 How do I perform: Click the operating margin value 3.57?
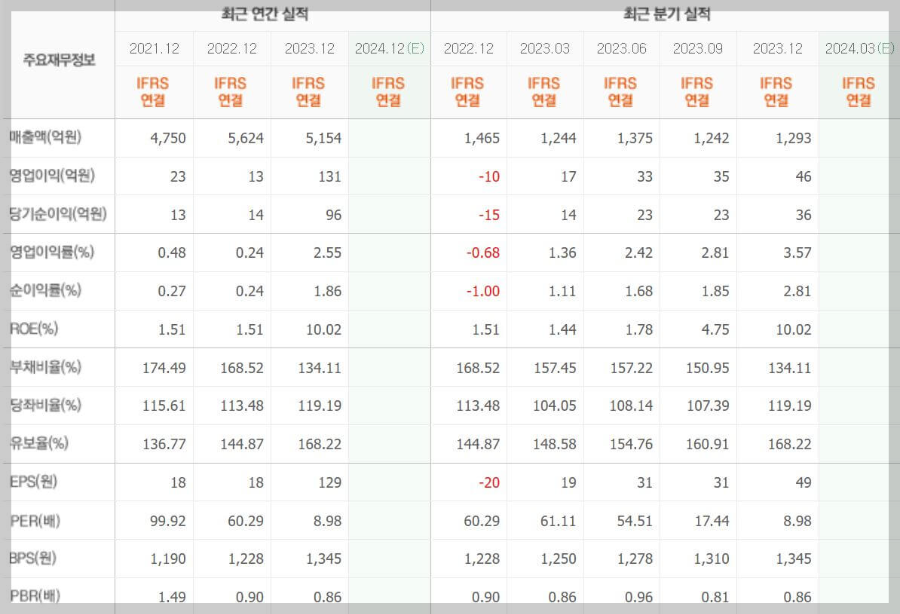(797, 253)
